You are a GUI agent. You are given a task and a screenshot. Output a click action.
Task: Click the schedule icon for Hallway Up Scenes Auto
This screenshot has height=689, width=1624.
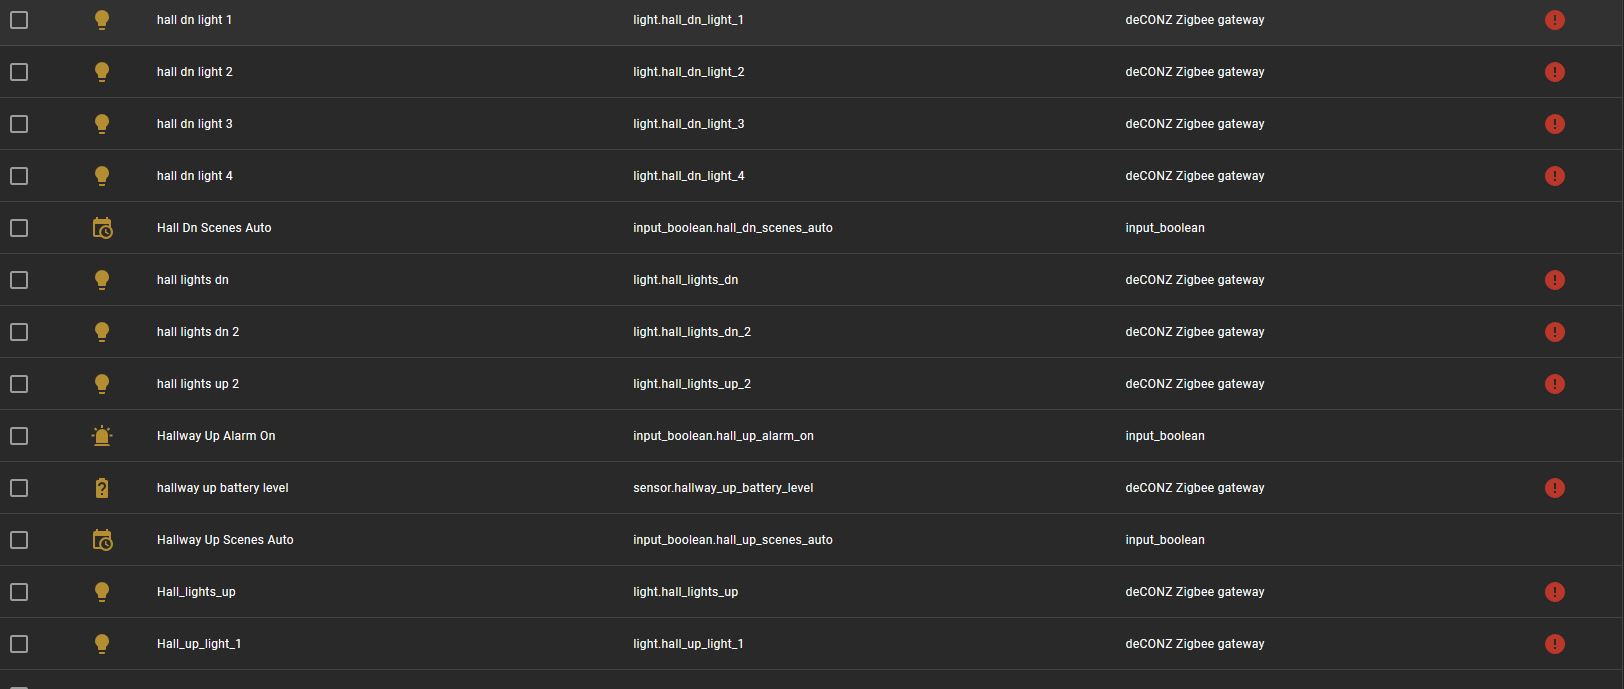102,540
